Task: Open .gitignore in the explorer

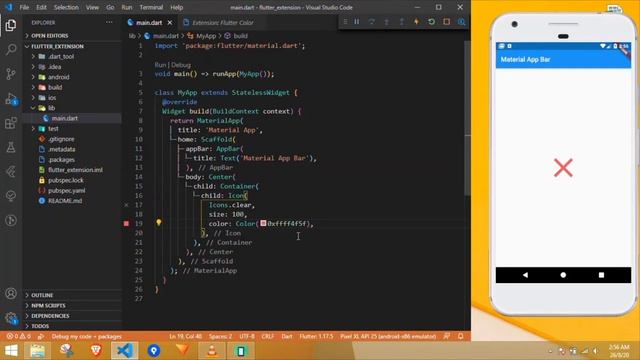Action: coord(72,139)
